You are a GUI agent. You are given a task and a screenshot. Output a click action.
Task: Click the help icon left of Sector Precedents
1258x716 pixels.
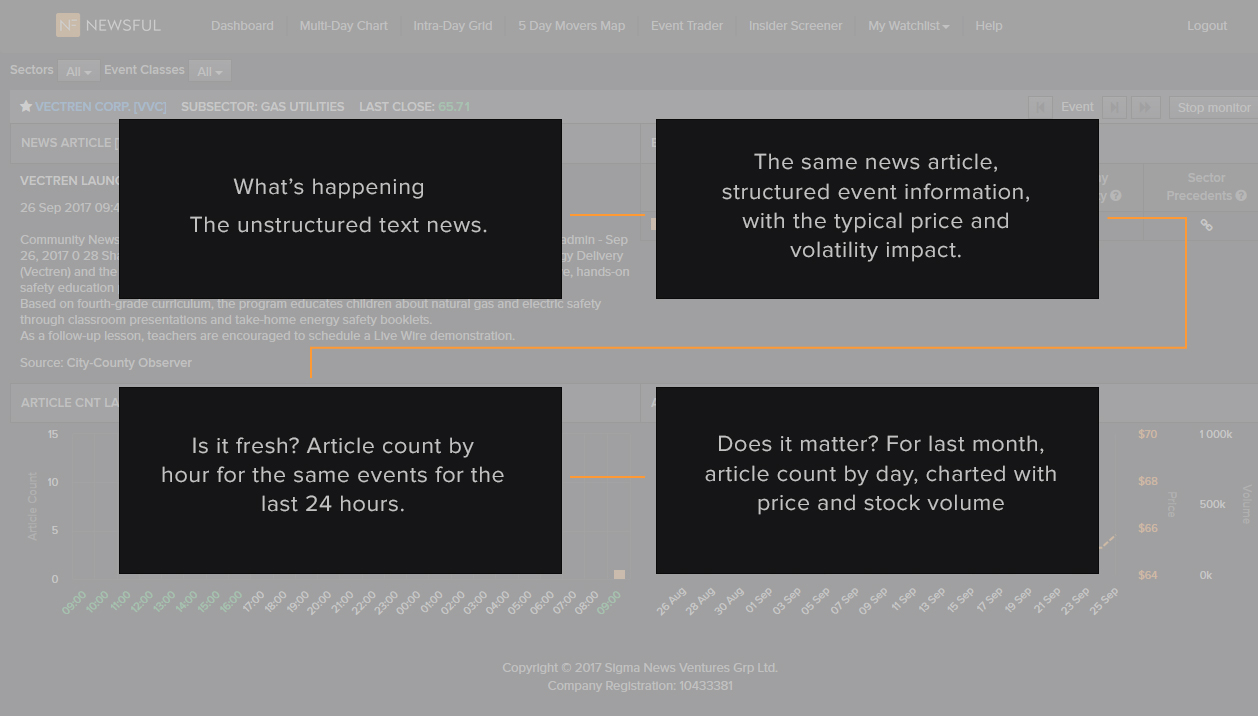click(x=1116, y=196)
